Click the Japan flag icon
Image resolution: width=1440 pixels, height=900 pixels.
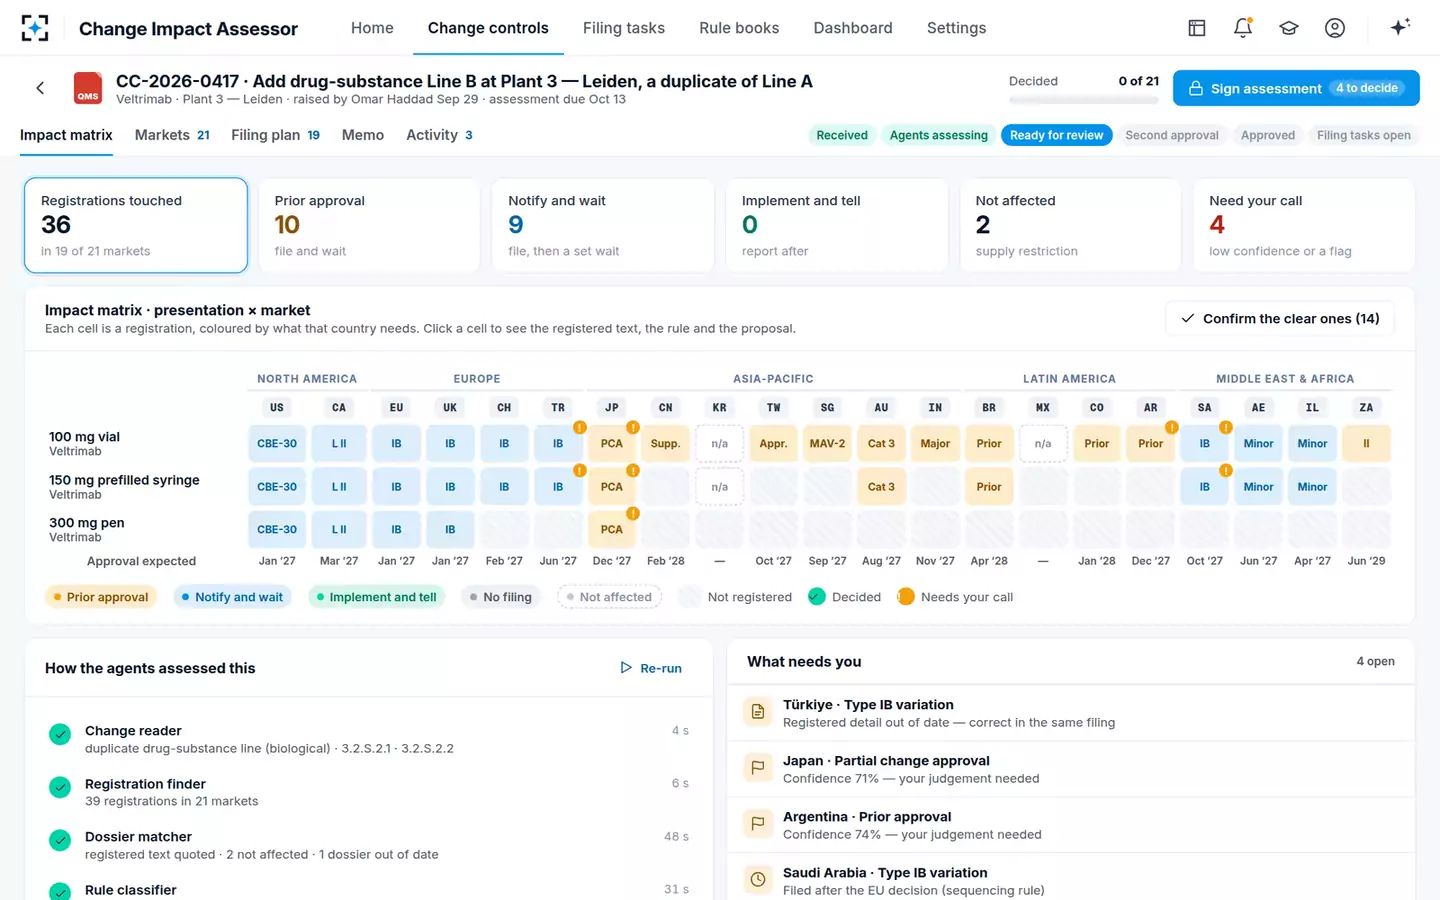[758, 768]
